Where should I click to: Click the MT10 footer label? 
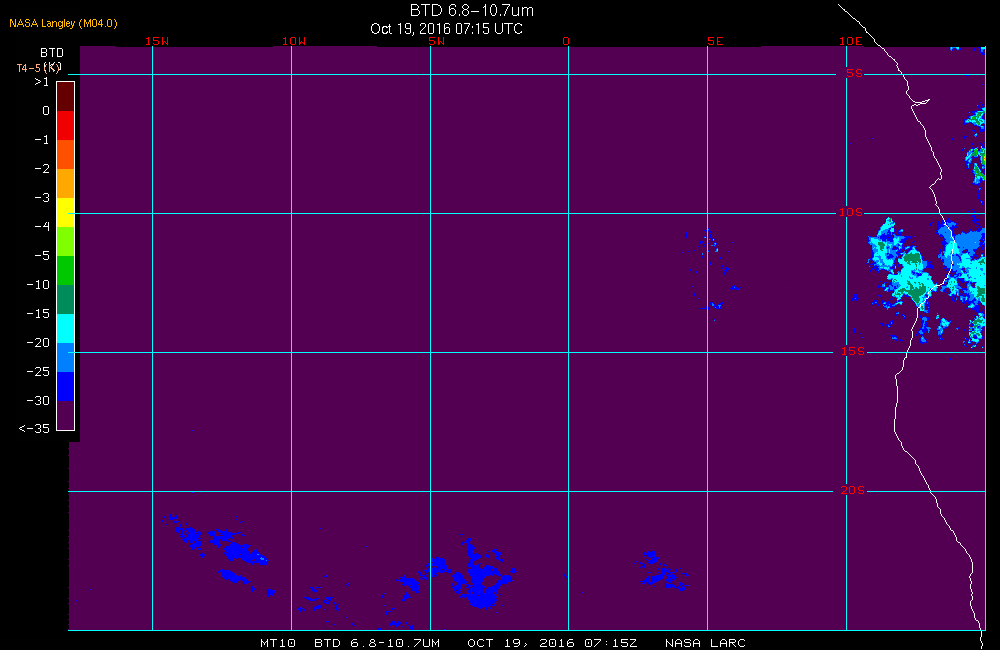[278, 642]
